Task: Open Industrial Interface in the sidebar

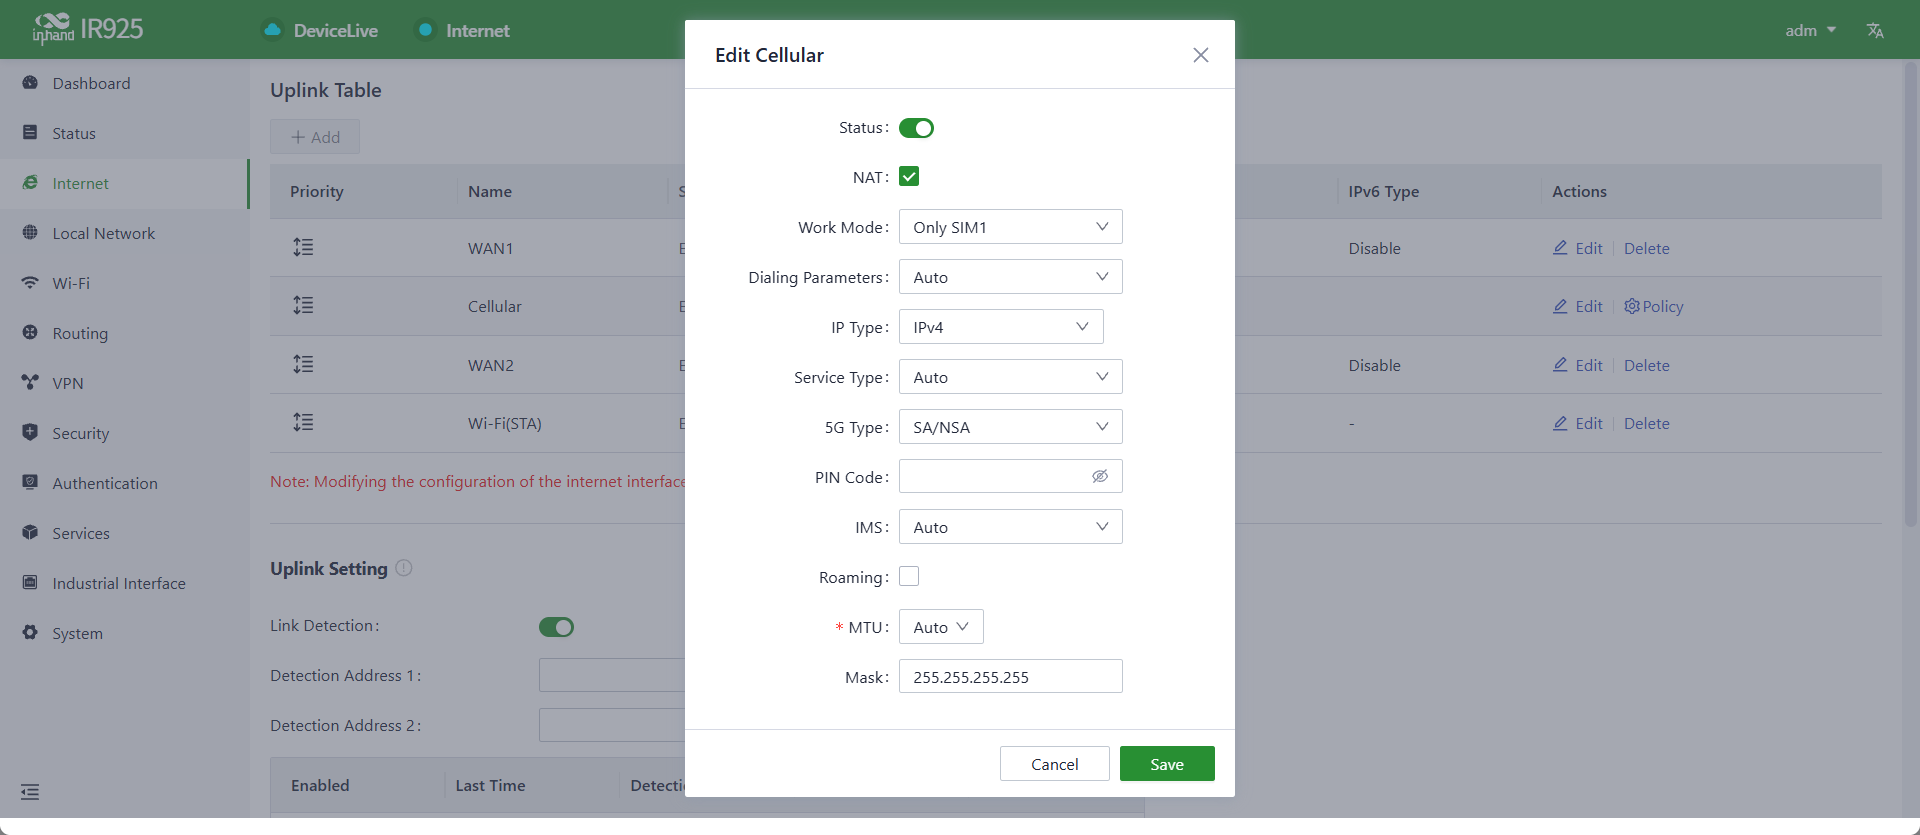Action: [124, 583]
